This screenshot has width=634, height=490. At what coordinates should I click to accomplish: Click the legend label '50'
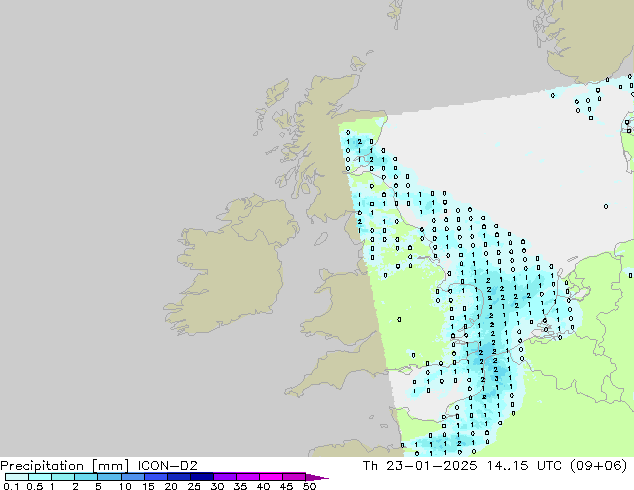309,486
